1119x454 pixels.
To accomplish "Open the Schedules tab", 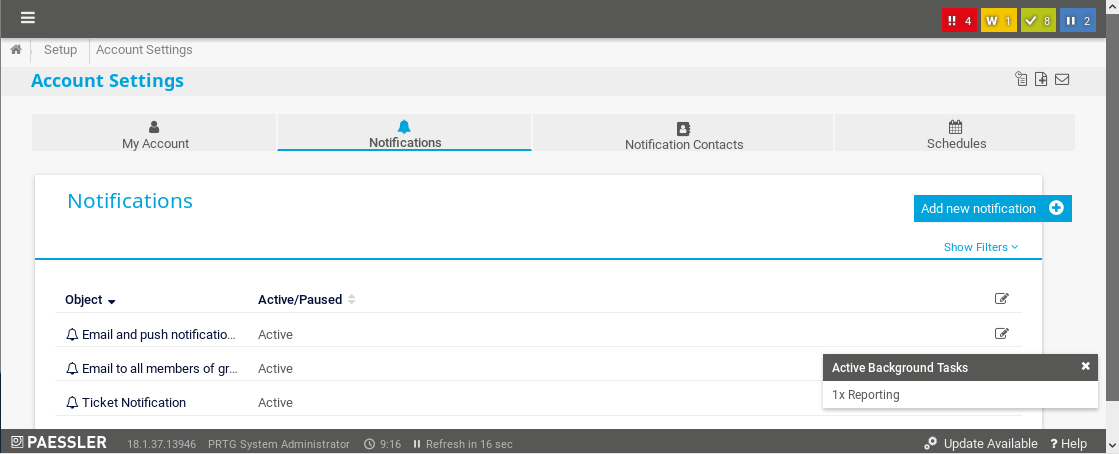I will [955, 134].
